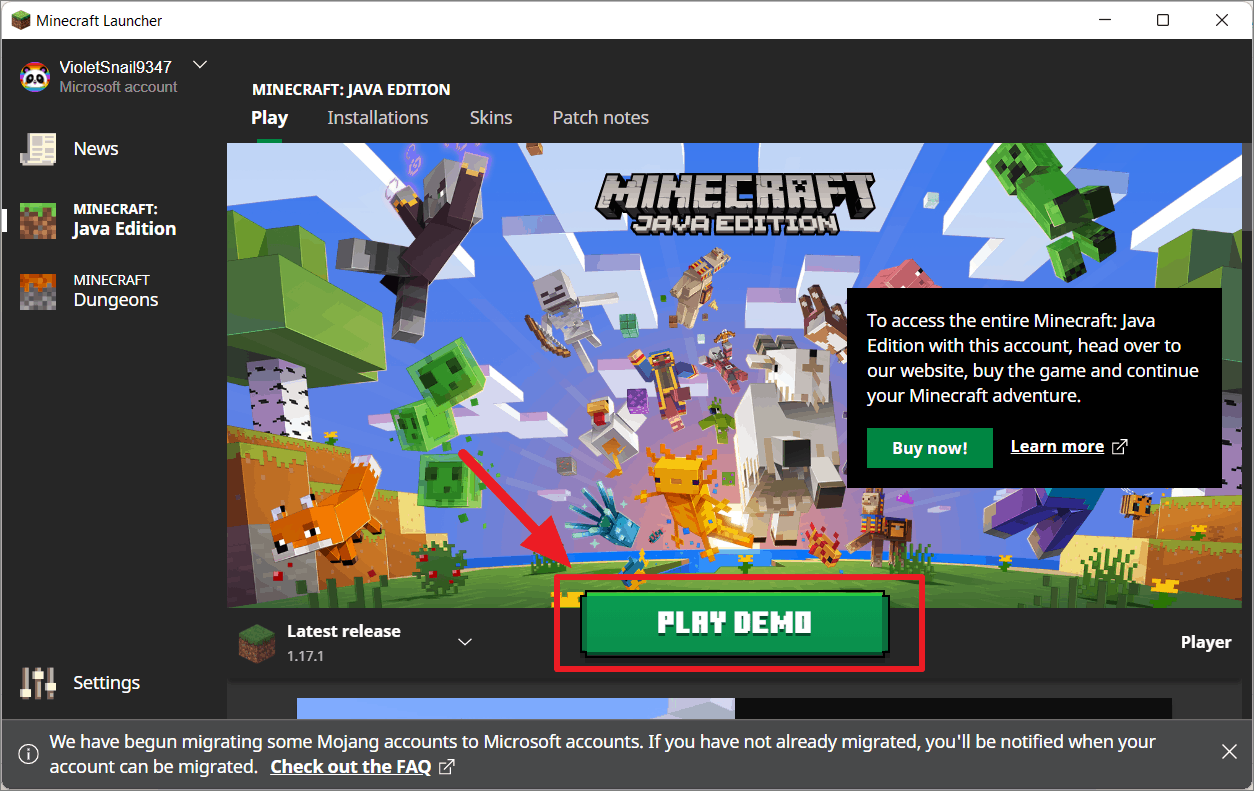Switch to the Installations tab
This screenshot has width=1254, height=791.
pos(378,117)
